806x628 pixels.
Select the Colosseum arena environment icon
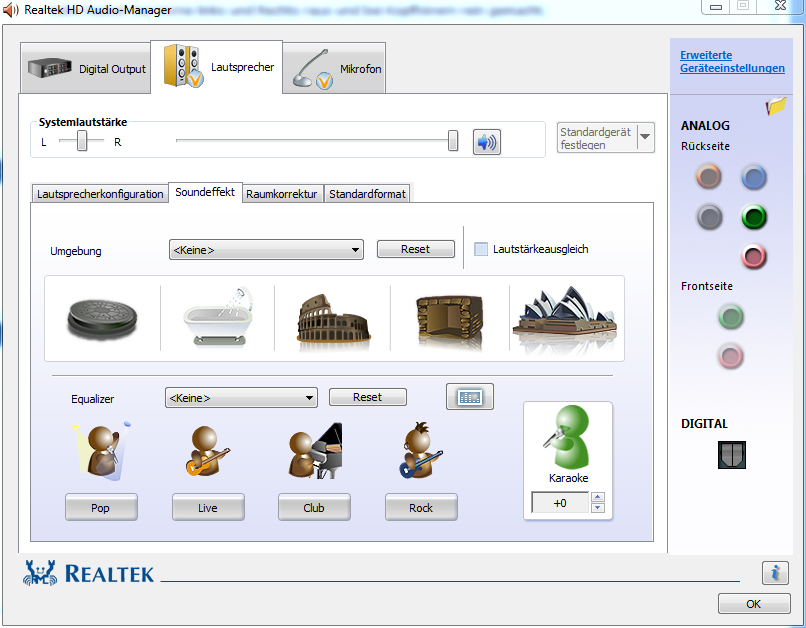(x=333, y=319)
